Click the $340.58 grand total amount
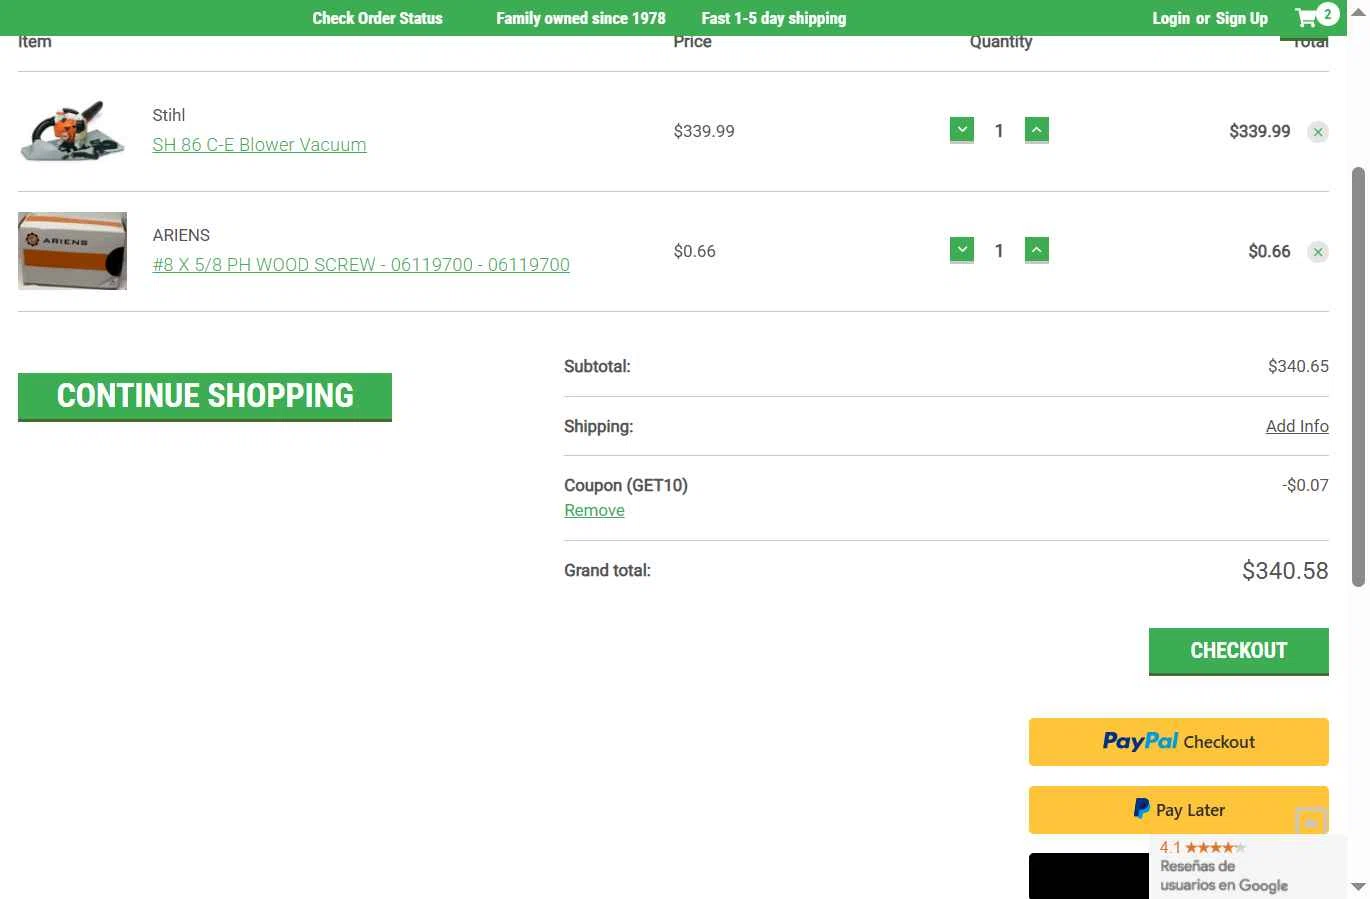The image size is (1370, 899). tap(1285, 571)
